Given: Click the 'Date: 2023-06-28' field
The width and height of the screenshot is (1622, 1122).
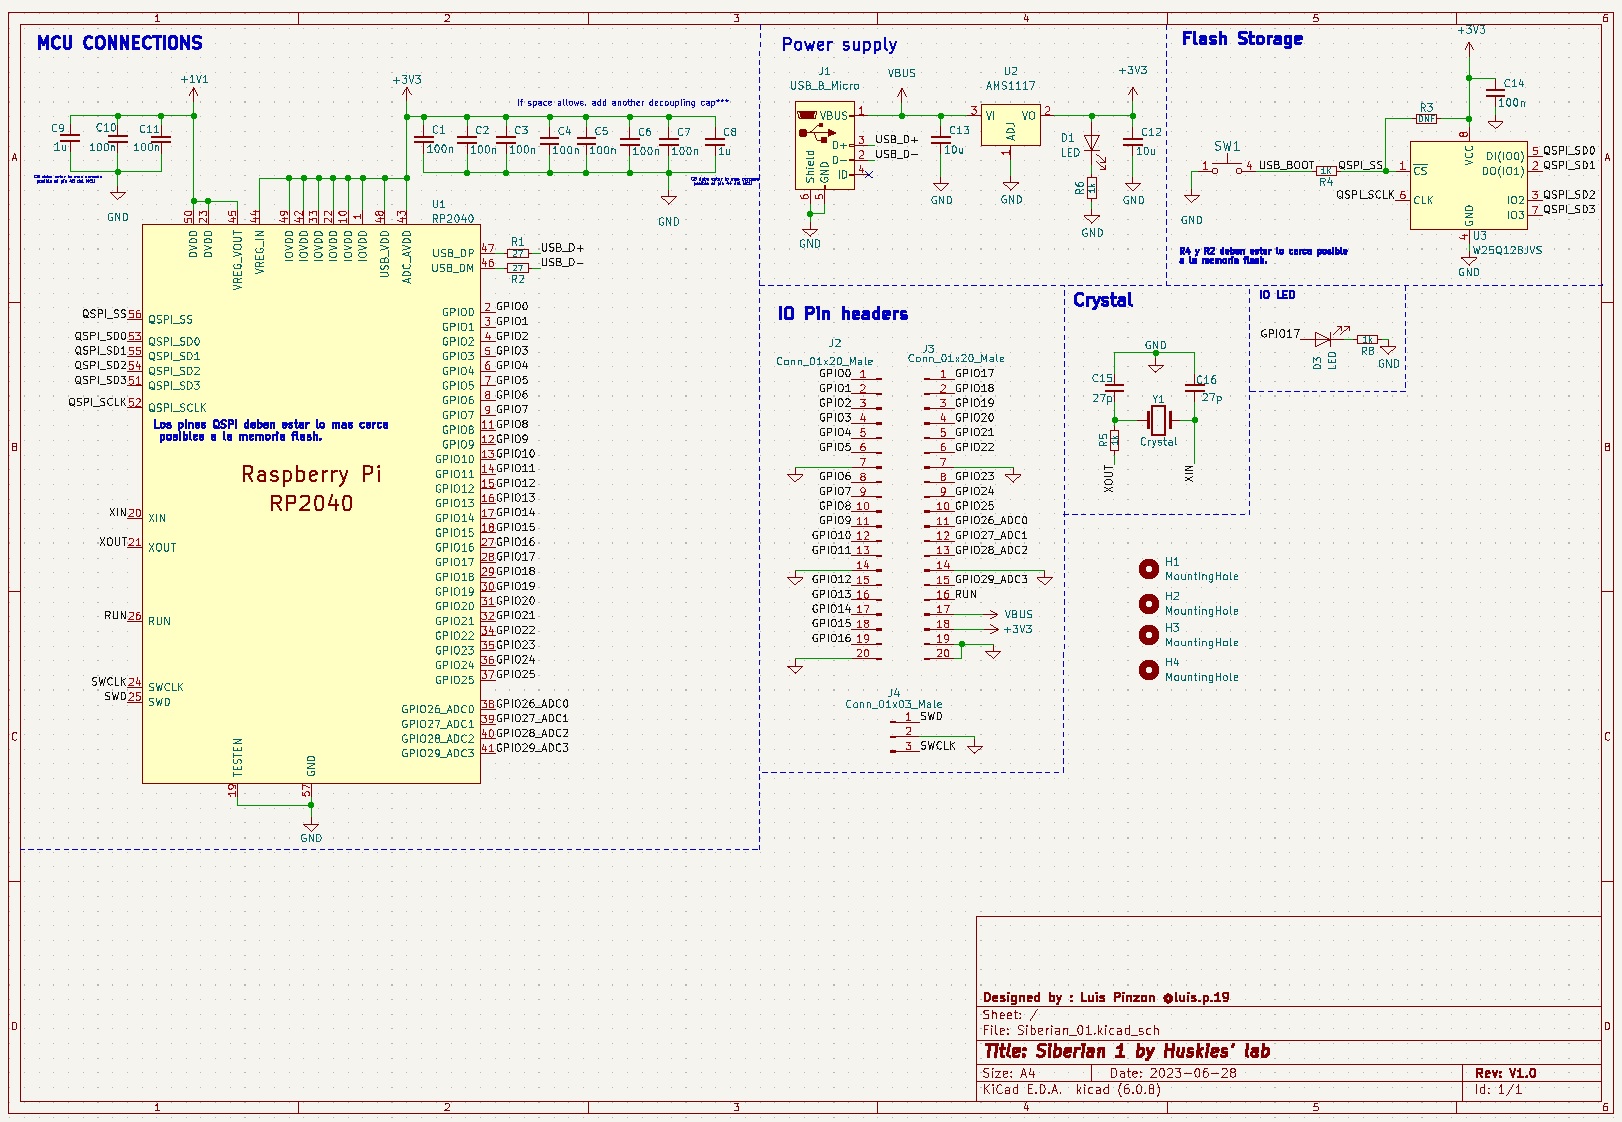Looking at the screenshot, I should (1173, 1073).
